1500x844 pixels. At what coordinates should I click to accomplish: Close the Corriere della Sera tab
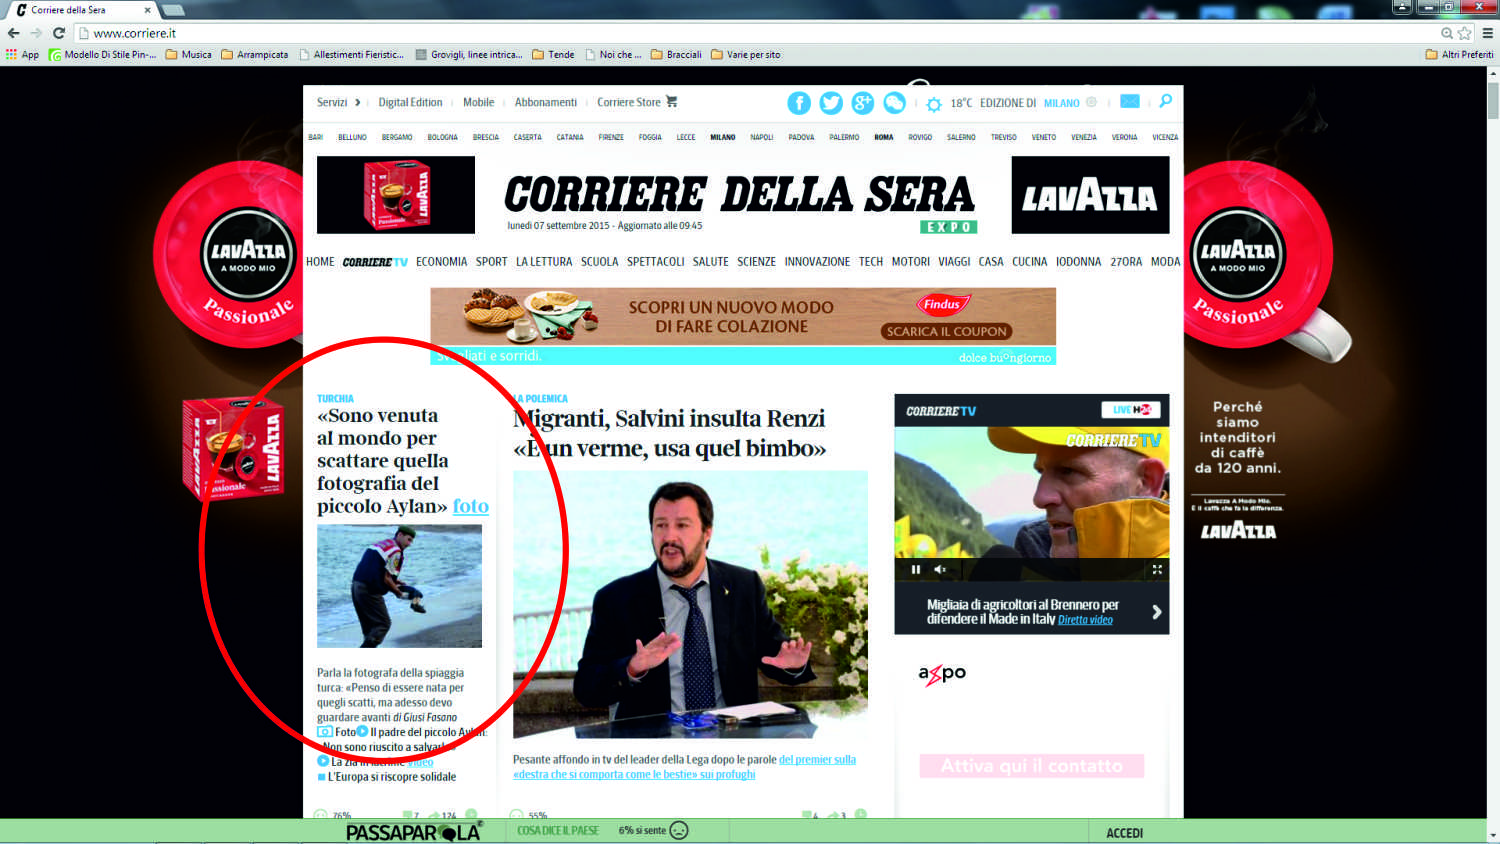[147, 10]
